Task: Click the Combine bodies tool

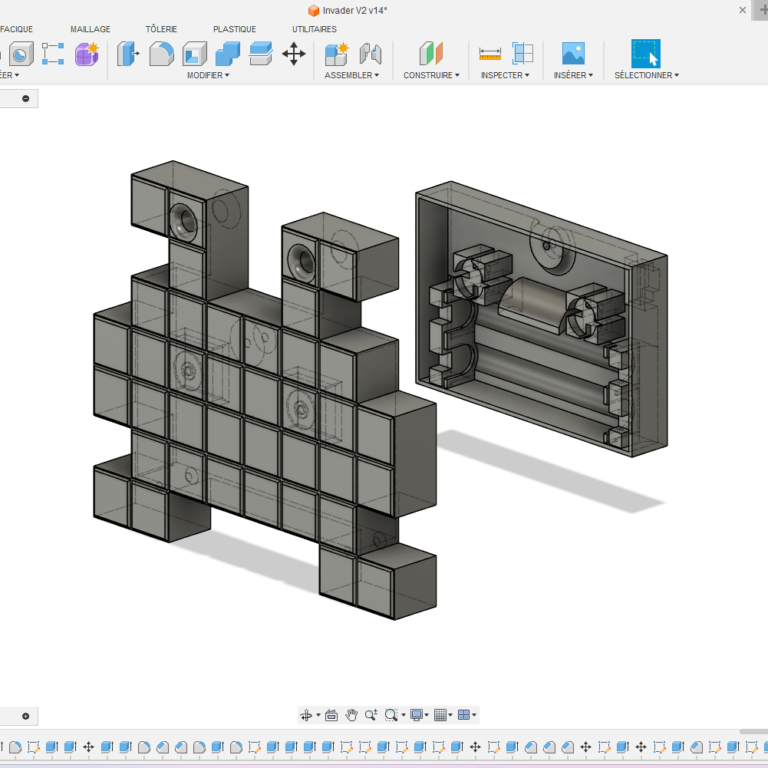Action: click(228, 54)
